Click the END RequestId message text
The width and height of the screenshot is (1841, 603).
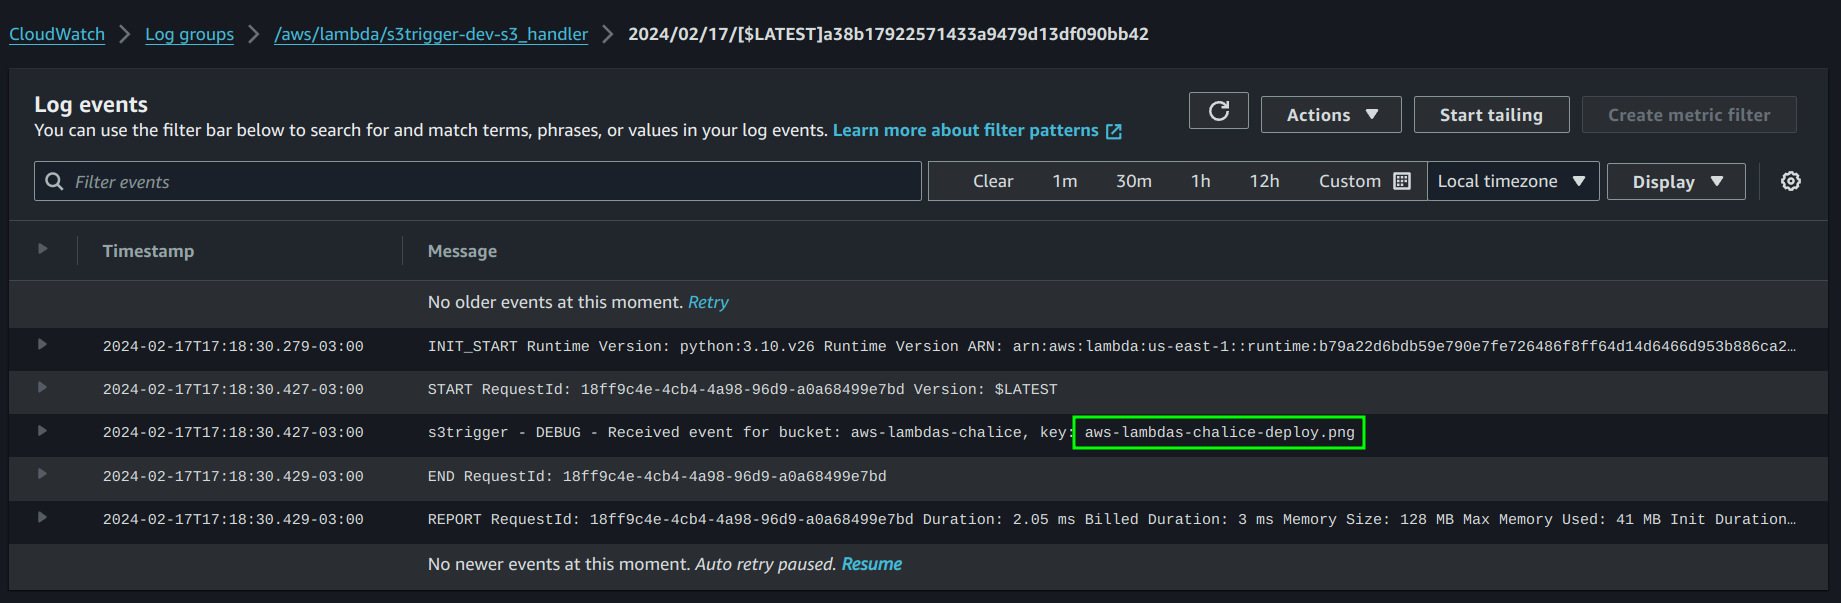click(x=657, y=476)
